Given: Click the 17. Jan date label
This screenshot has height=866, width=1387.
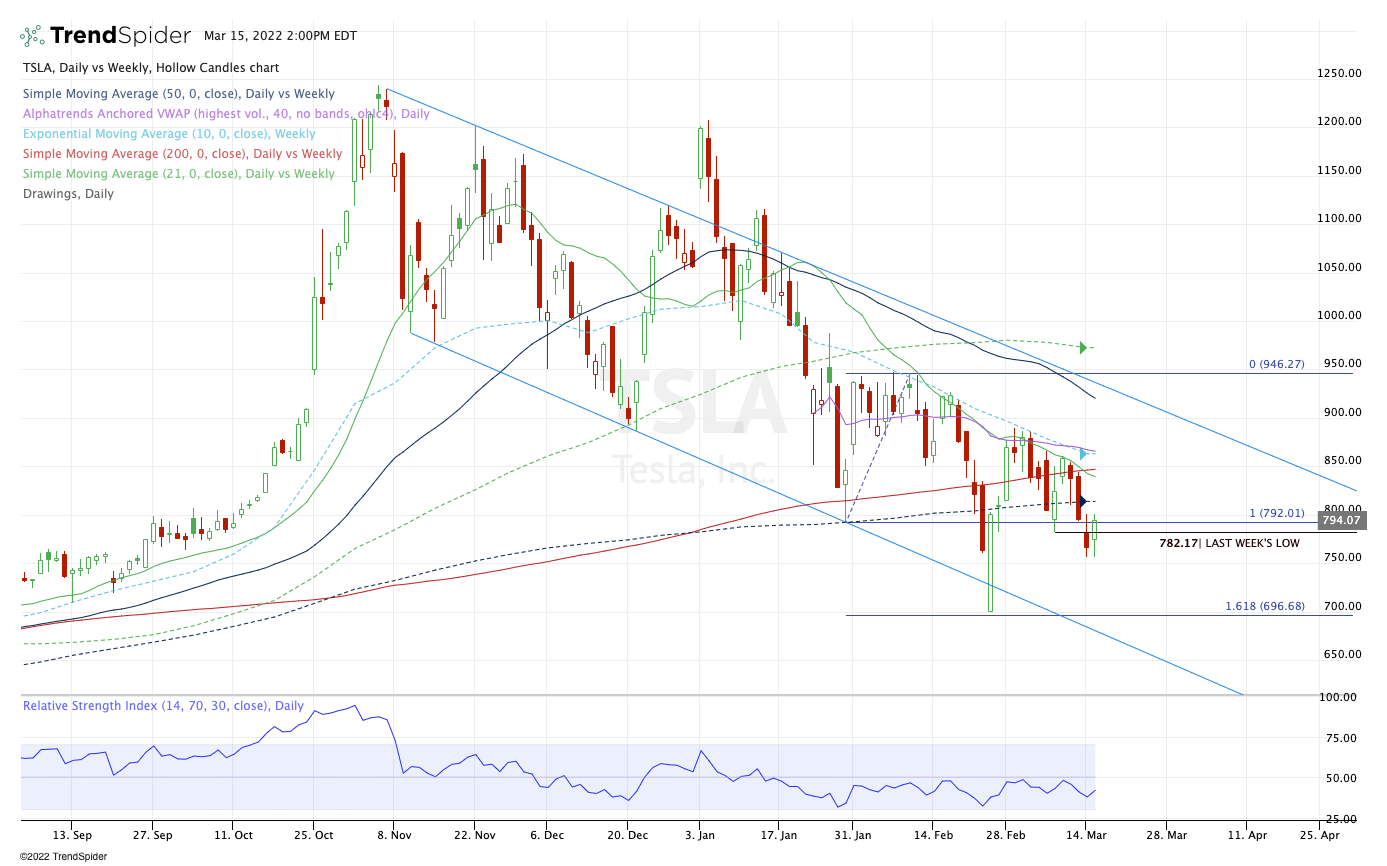Looking at the screenshot, I should pos(778,834).
